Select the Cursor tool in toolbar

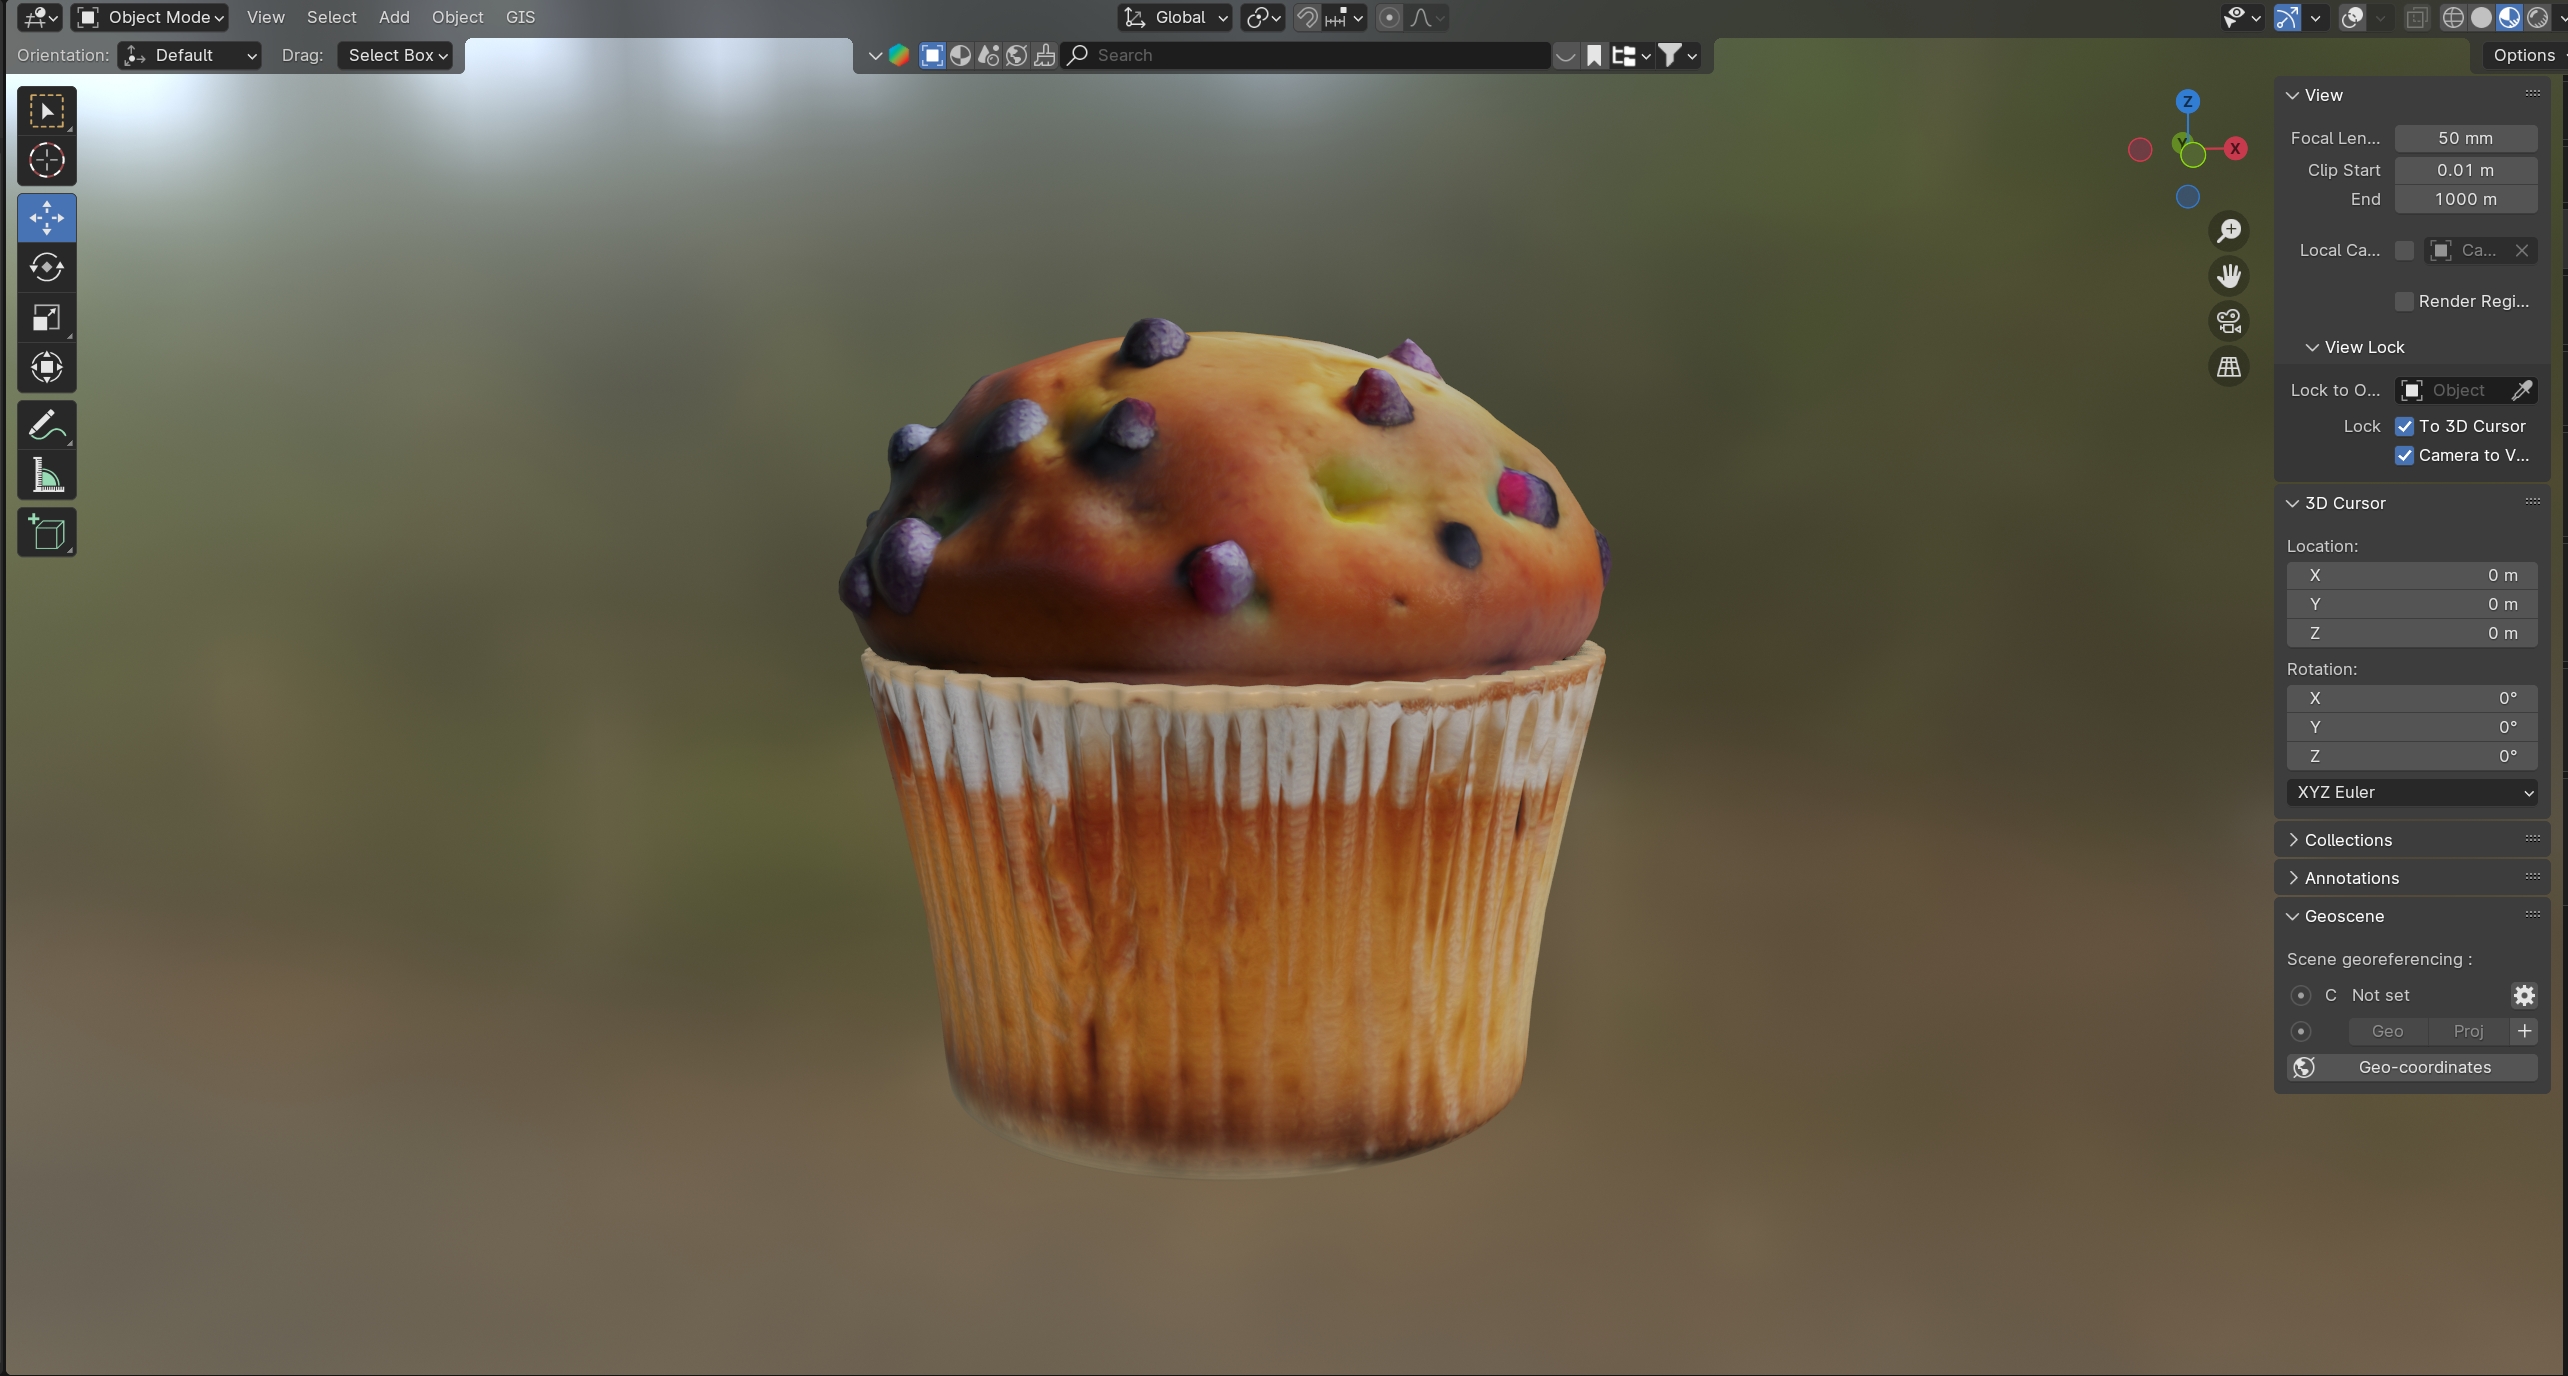tap(46, 161)
